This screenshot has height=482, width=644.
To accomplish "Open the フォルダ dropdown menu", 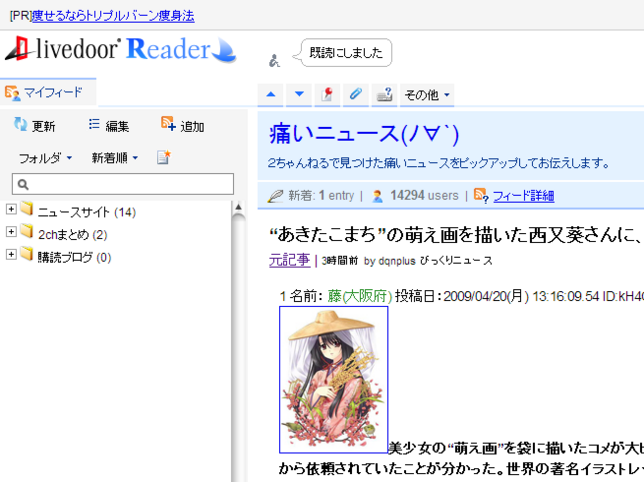I will click(x=45, y=158).
